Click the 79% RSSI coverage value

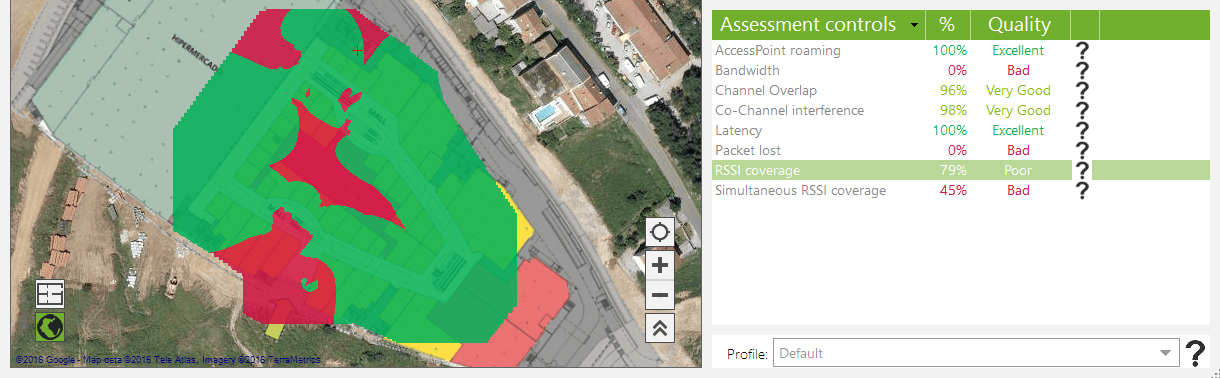coord(953,170)
